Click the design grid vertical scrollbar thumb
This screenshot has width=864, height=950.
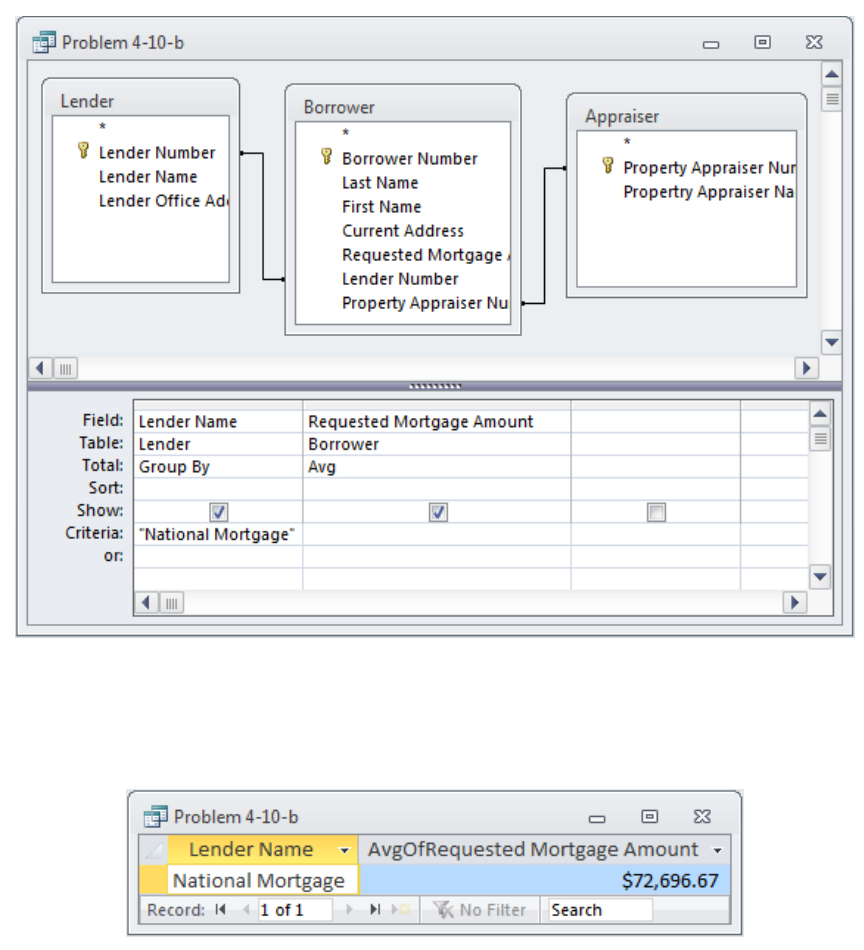pos(820,438)
